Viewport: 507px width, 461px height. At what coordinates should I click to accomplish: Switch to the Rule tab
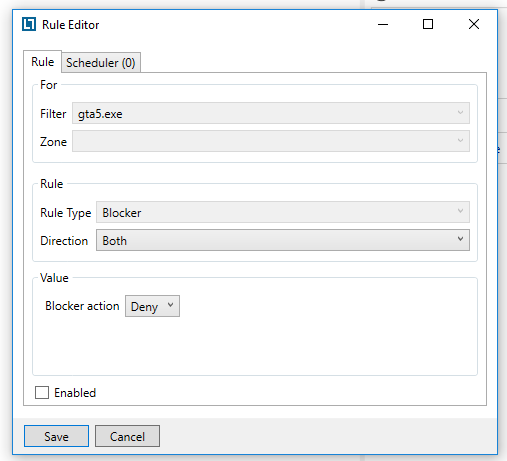[x=43, y=62]
